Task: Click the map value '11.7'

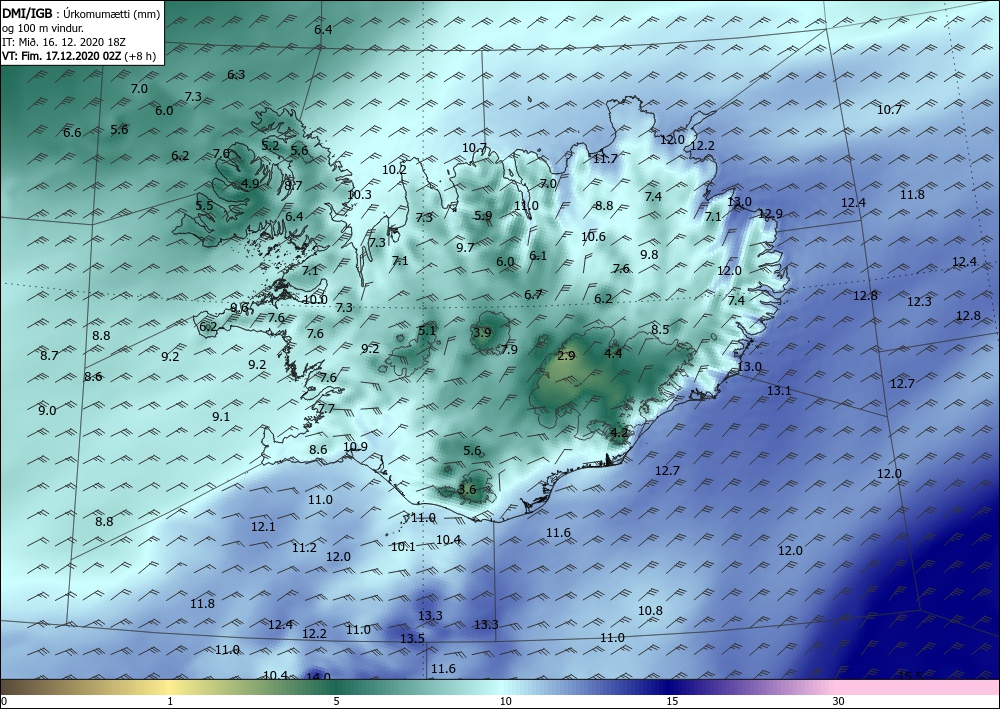Action: (x=605, y=159)
